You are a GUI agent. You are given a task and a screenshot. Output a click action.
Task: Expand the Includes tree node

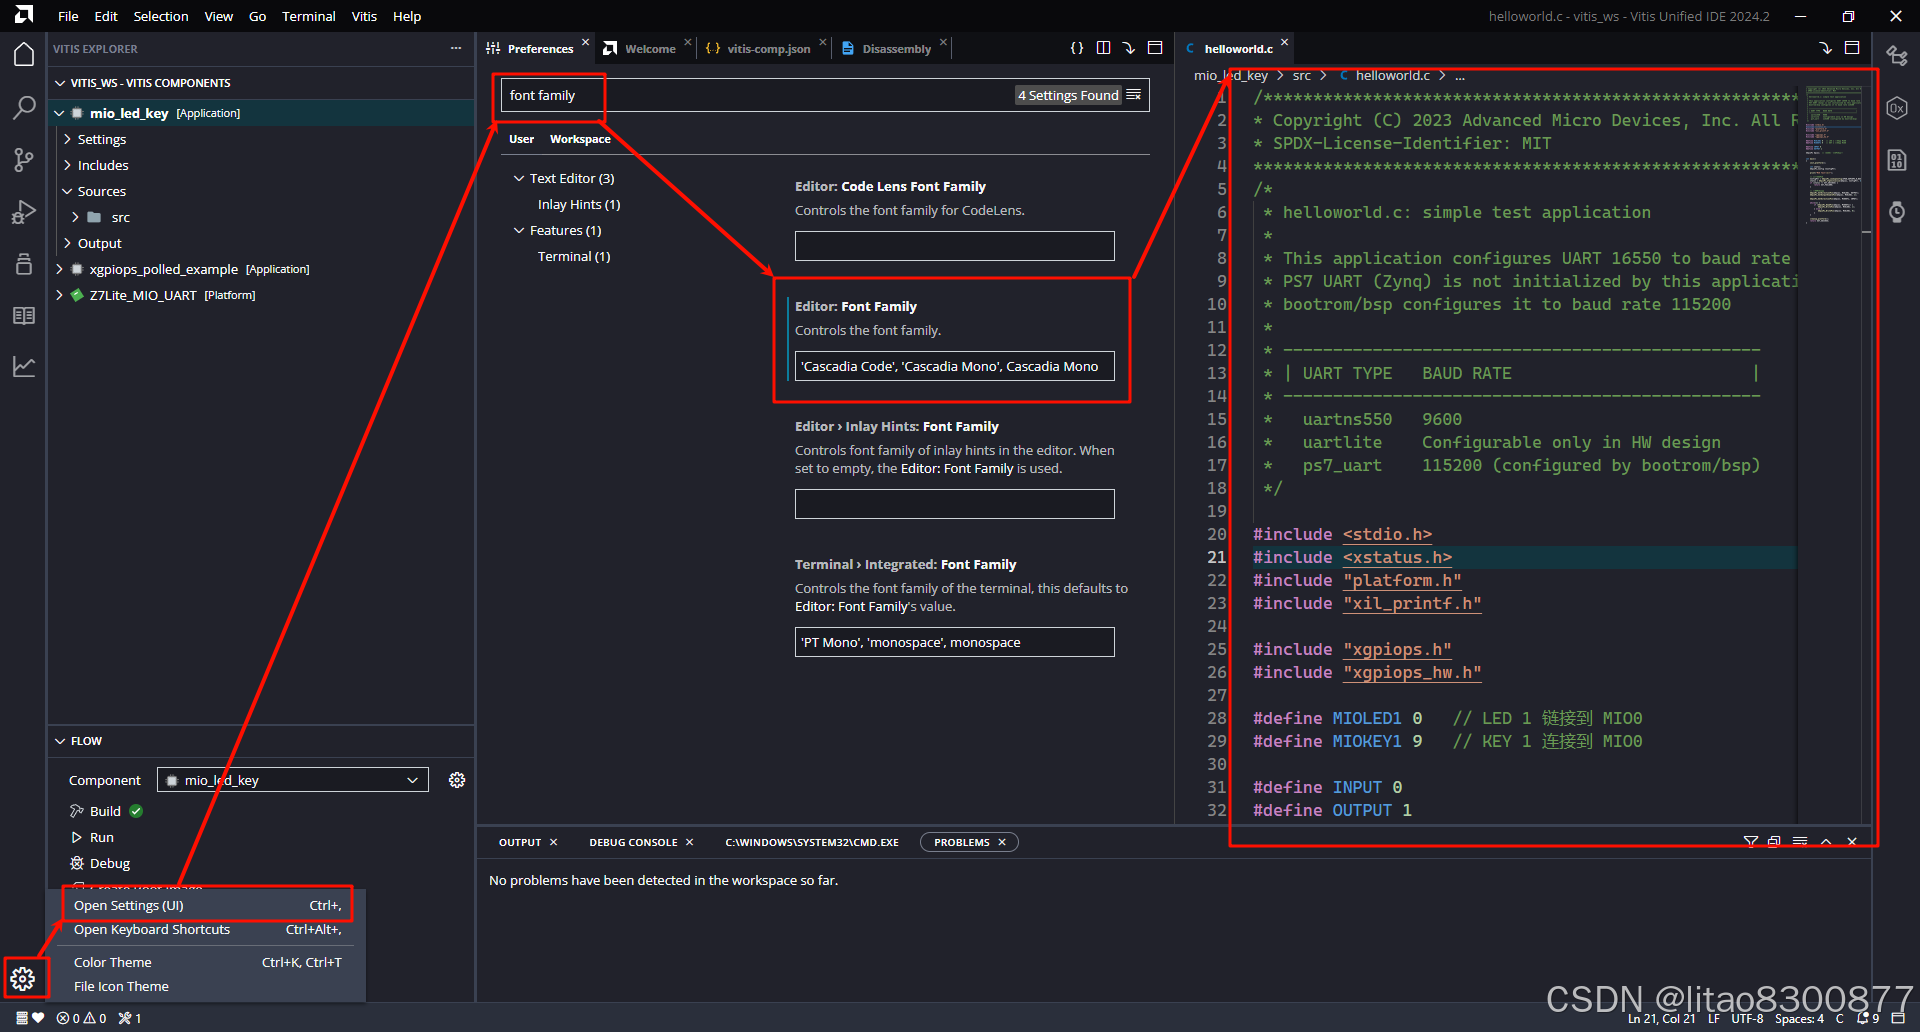tap(68, 165)
